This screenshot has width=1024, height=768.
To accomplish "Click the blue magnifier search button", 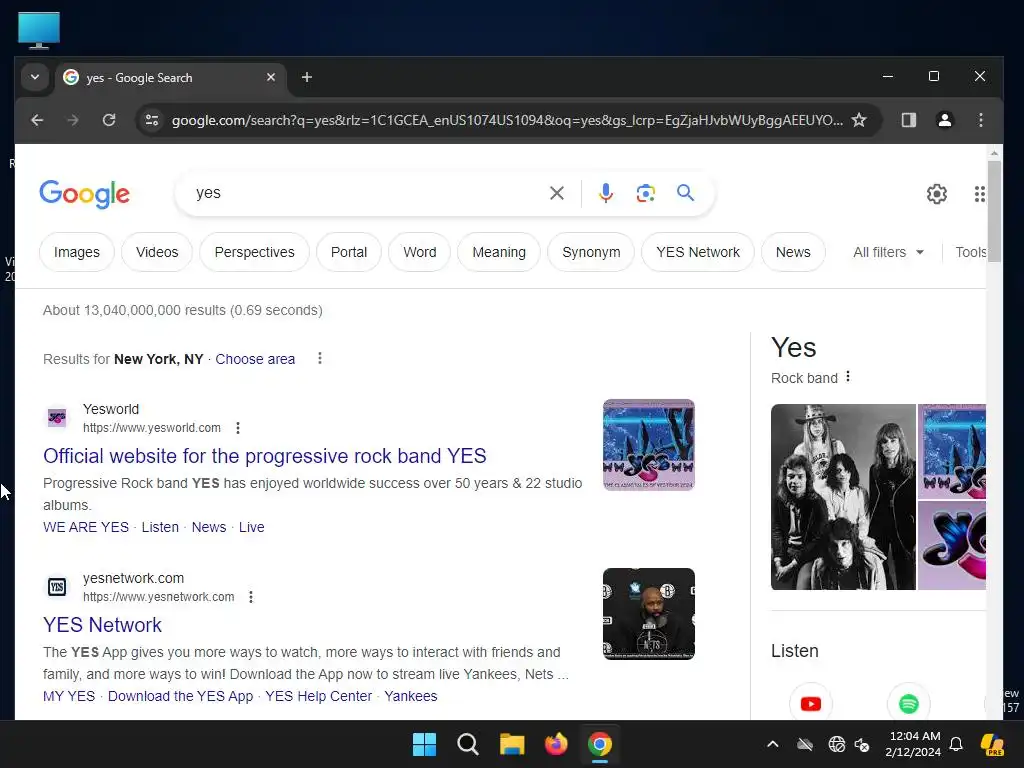I will click(685, 193).
